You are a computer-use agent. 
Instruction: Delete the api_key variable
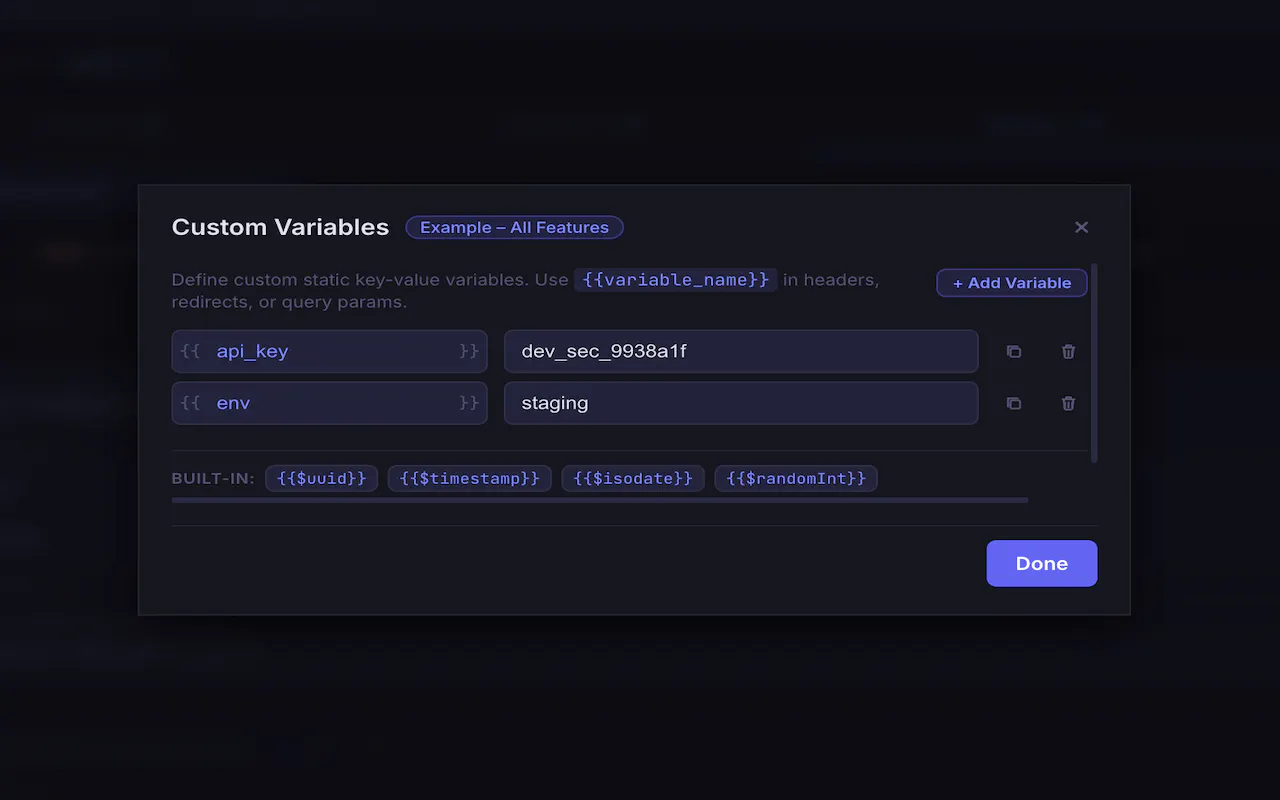[1068, 351]
